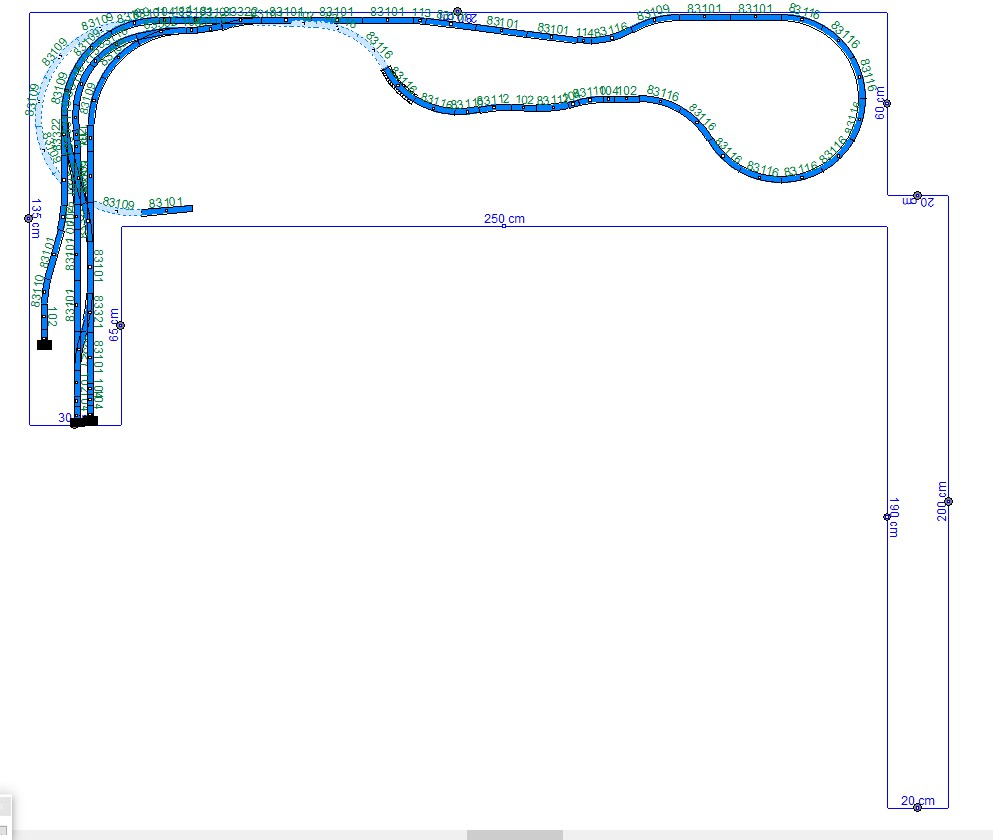993x840 pixels.
Task: Click the 30 cm bottom-left edge handle
Action: click(75, 424)
